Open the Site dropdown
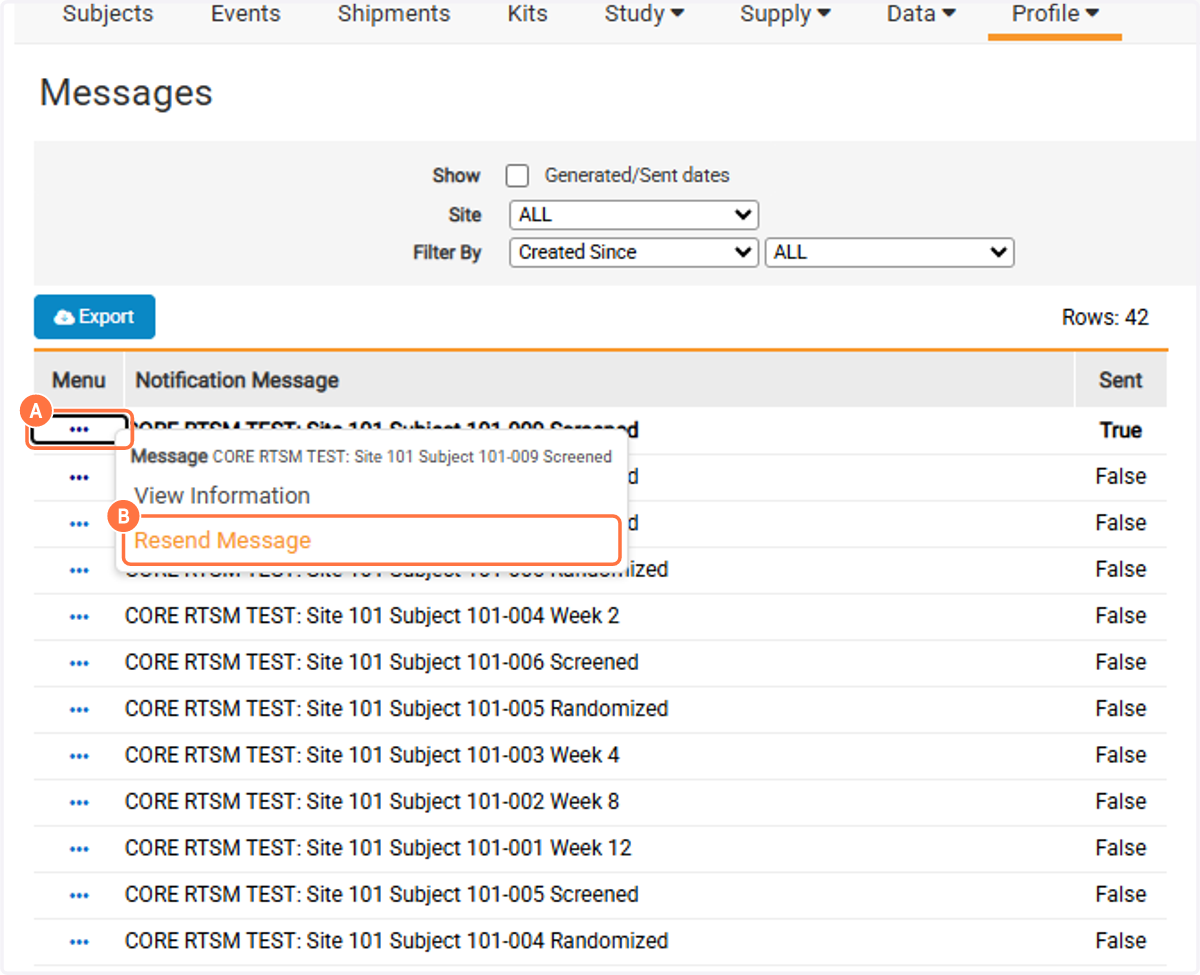 click(634, 215)
